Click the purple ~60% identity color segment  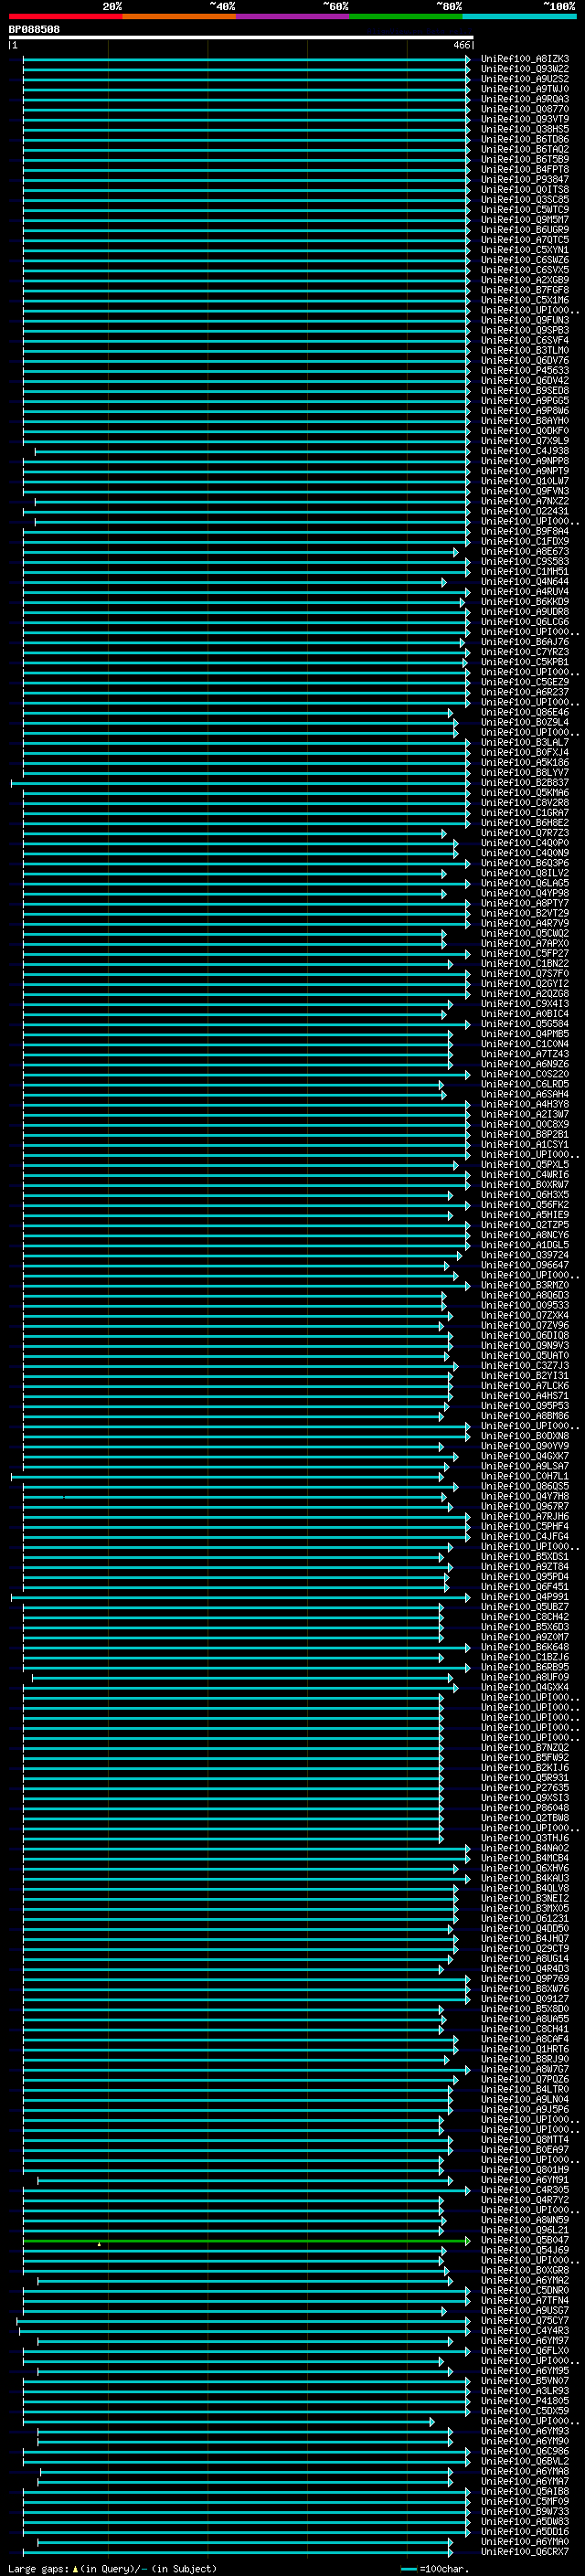tap(293, 17)
